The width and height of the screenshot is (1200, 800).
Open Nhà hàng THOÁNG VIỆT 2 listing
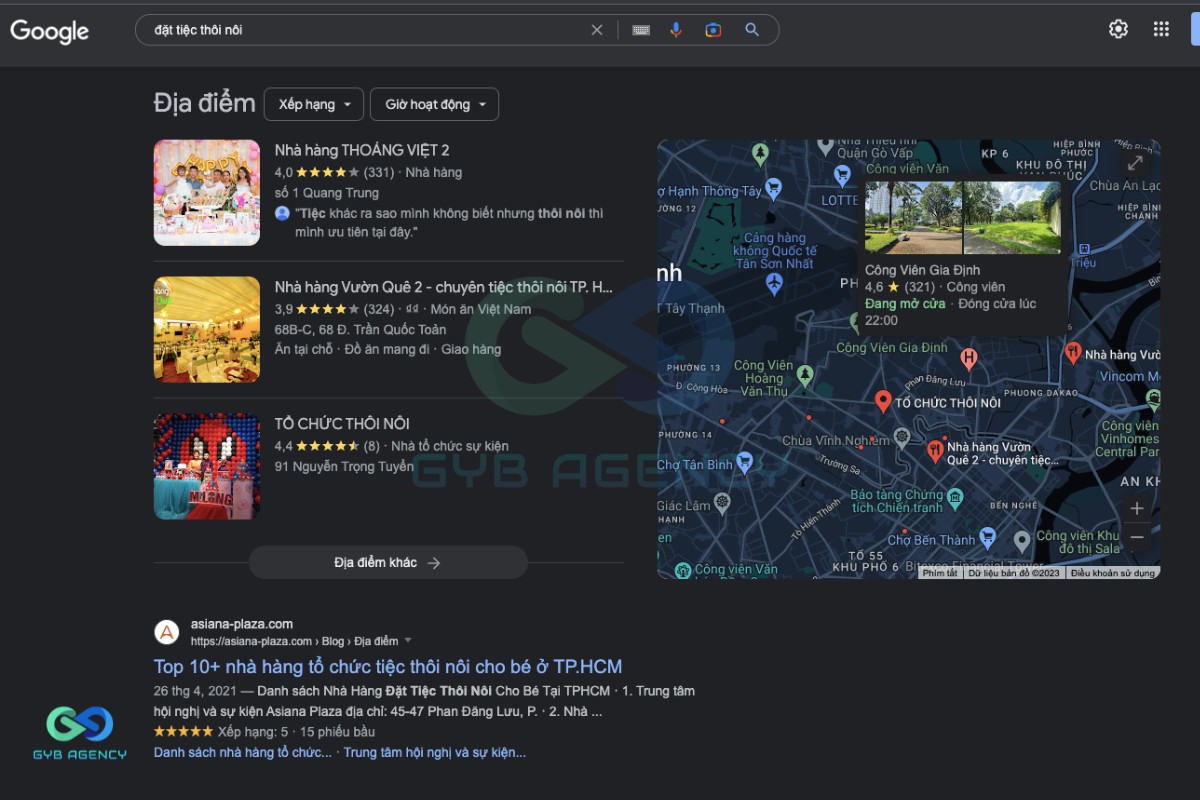click(362, 150)
